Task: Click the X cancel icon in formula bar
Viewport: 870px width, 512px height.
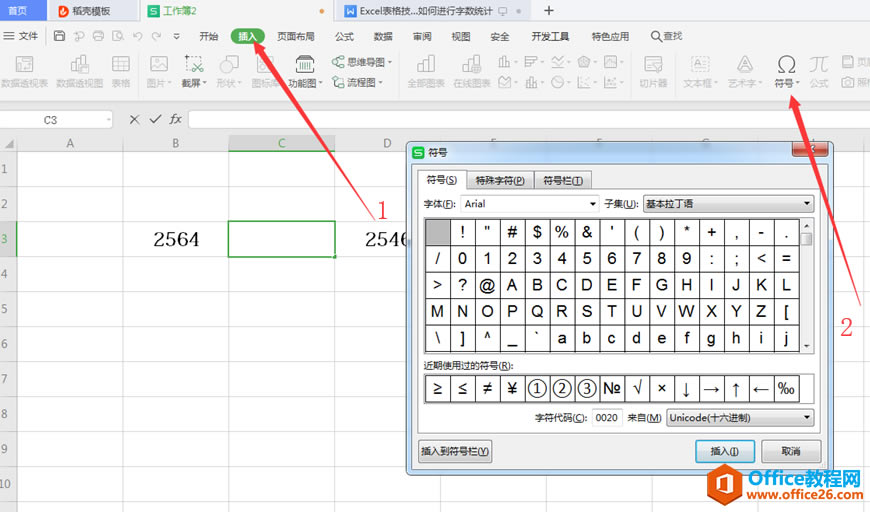Action: click(134, 119)
